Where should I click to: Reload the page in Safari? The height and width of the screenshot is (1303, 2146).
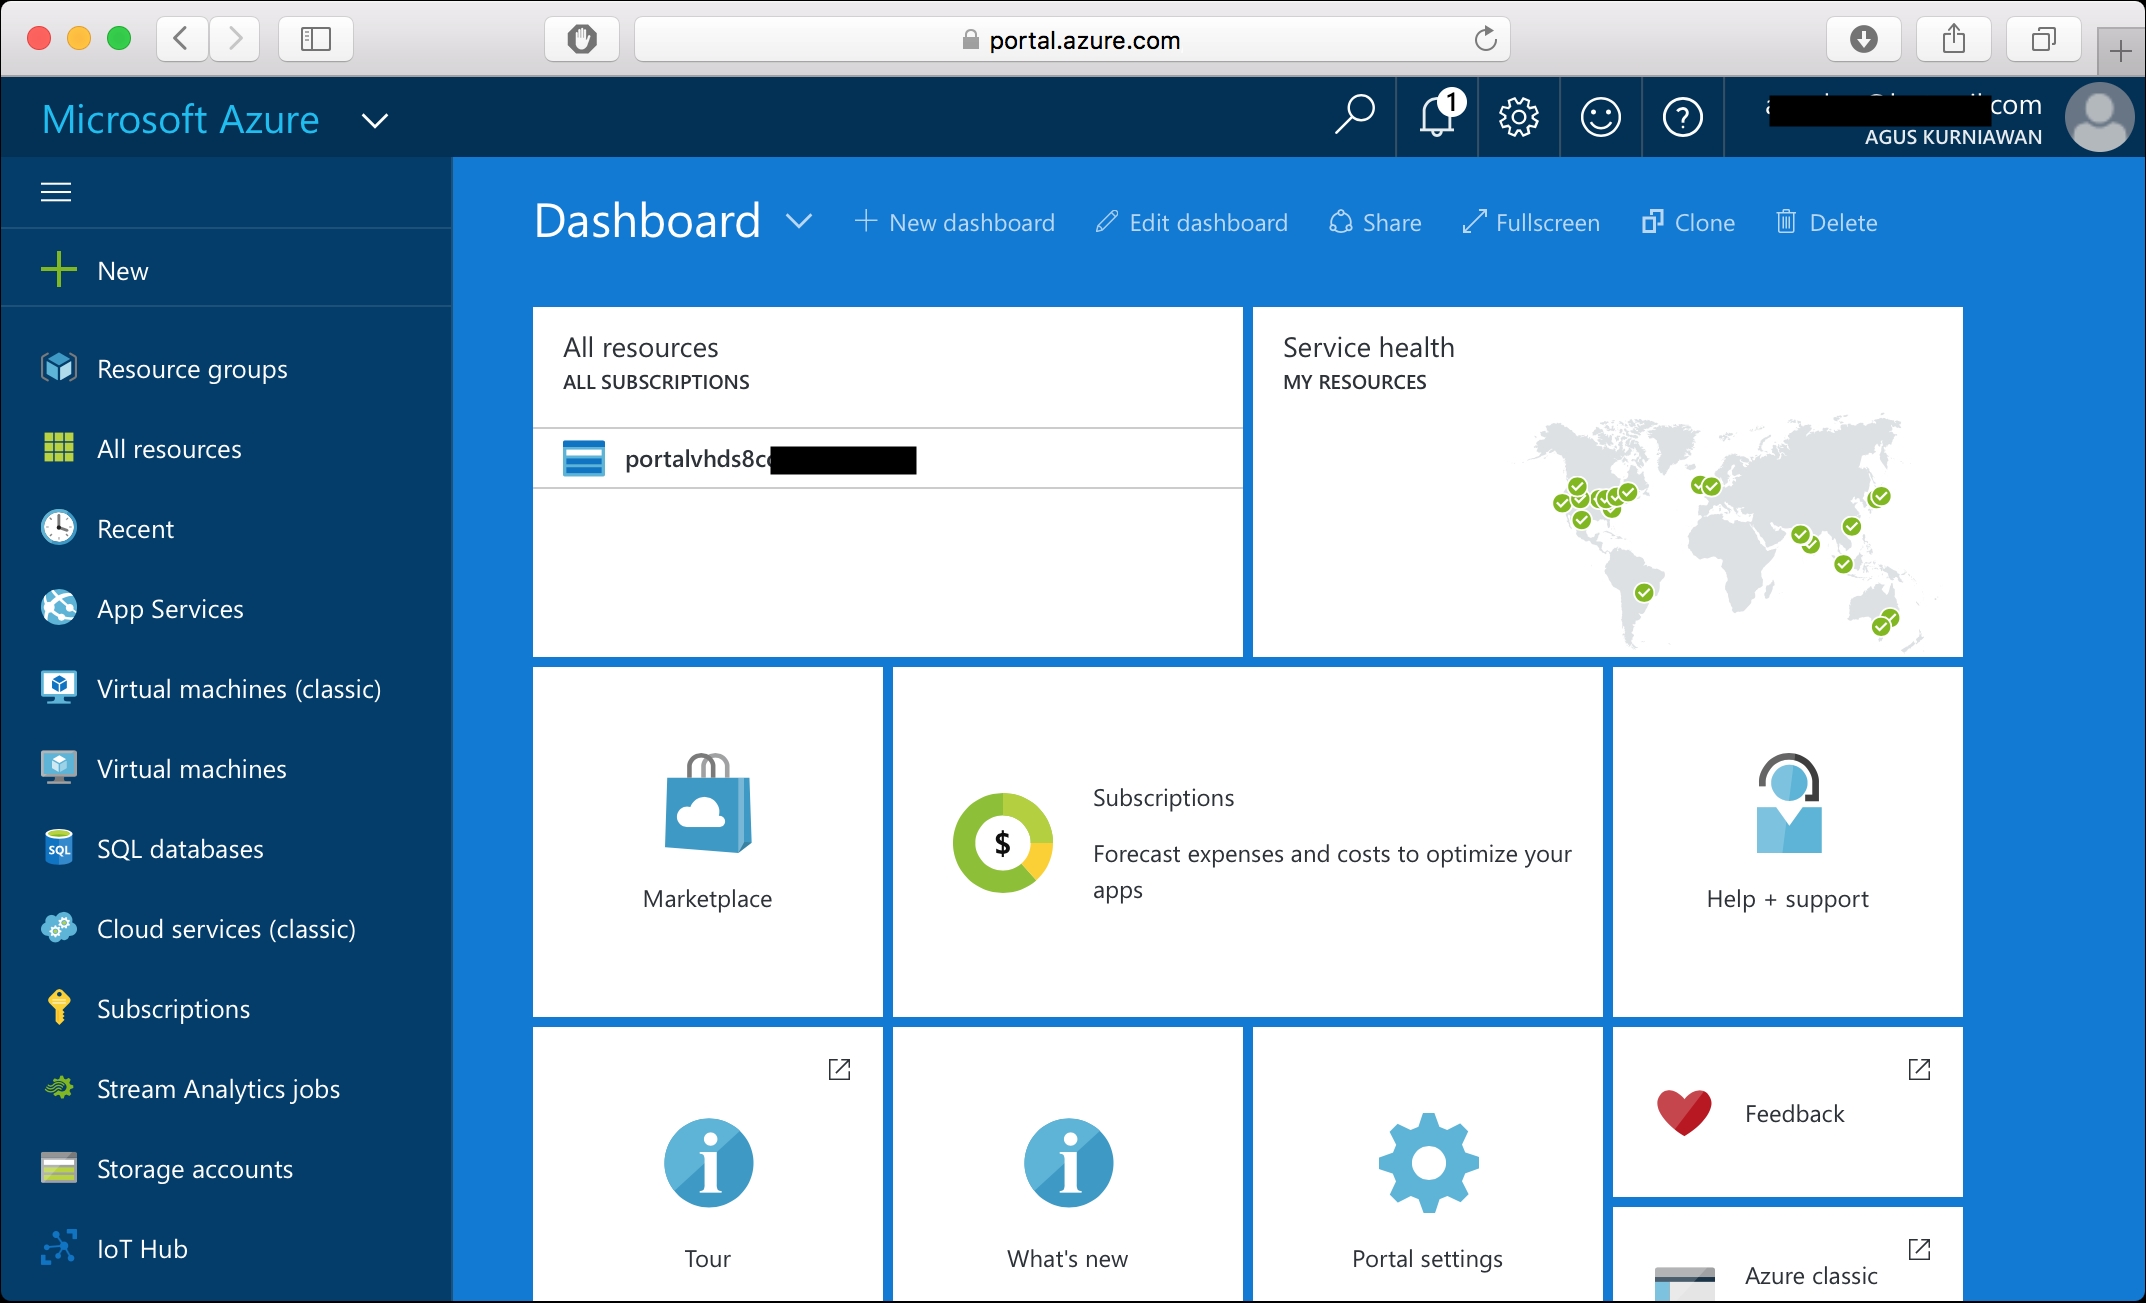pyautogui.click(x=1485, y=39)
